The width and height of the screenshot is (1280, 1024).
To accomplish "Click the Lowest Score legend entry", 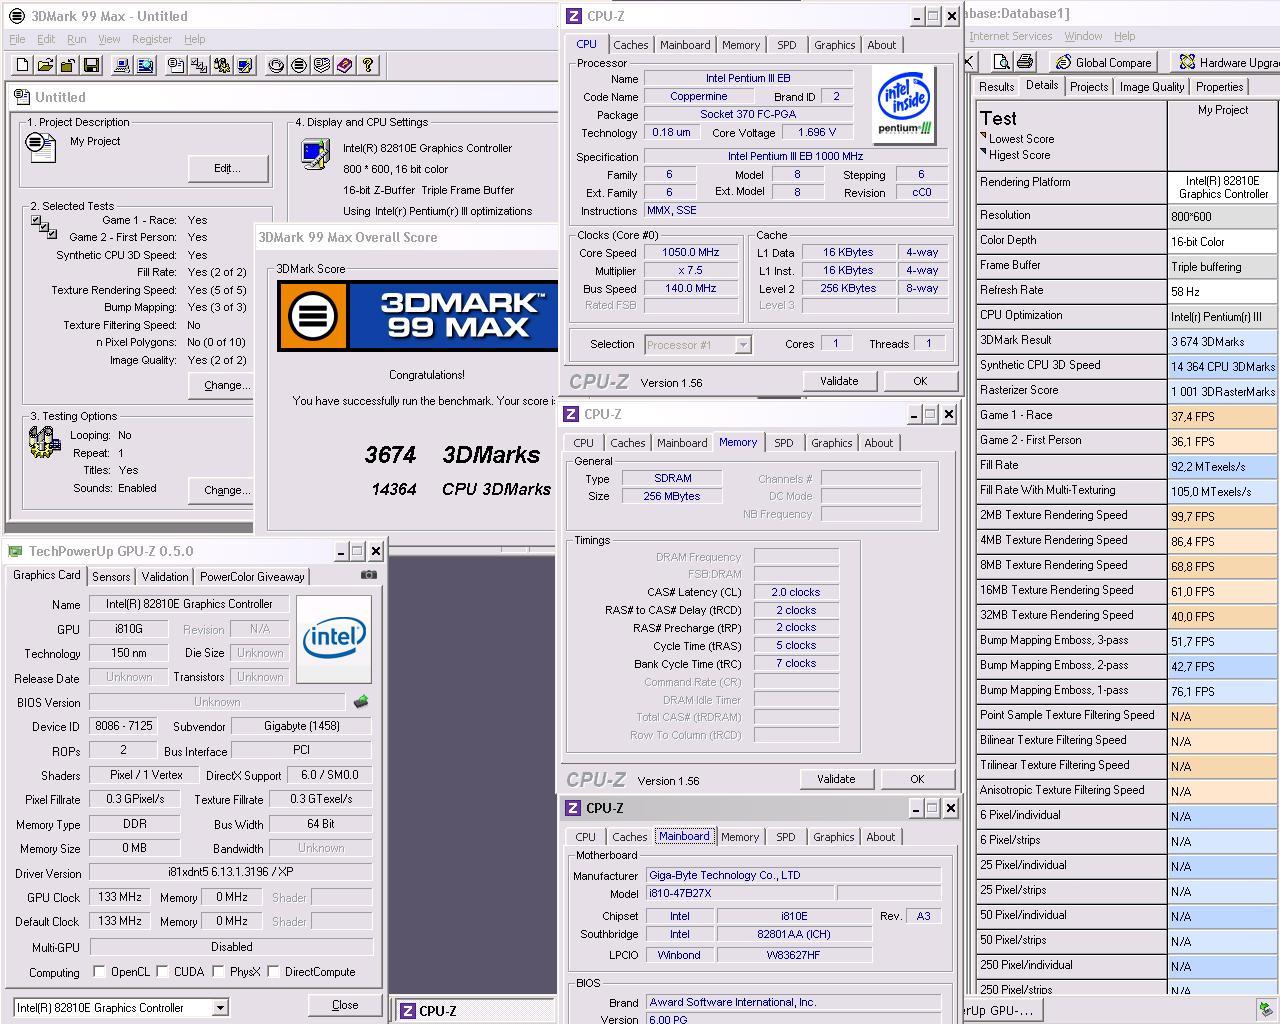I will [1021, 139].
